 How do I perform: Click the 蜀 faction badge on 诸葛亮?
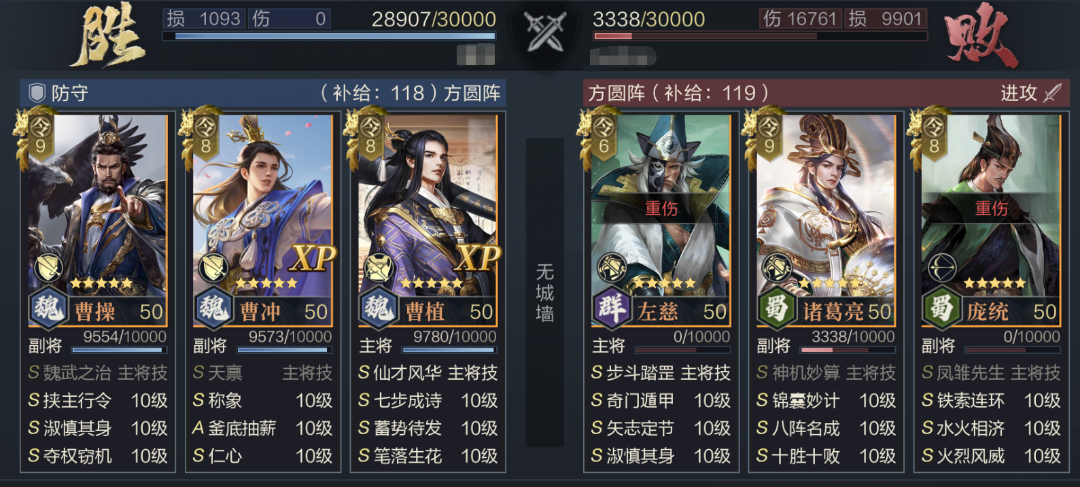pyautogui.click(x=776, y=308)
